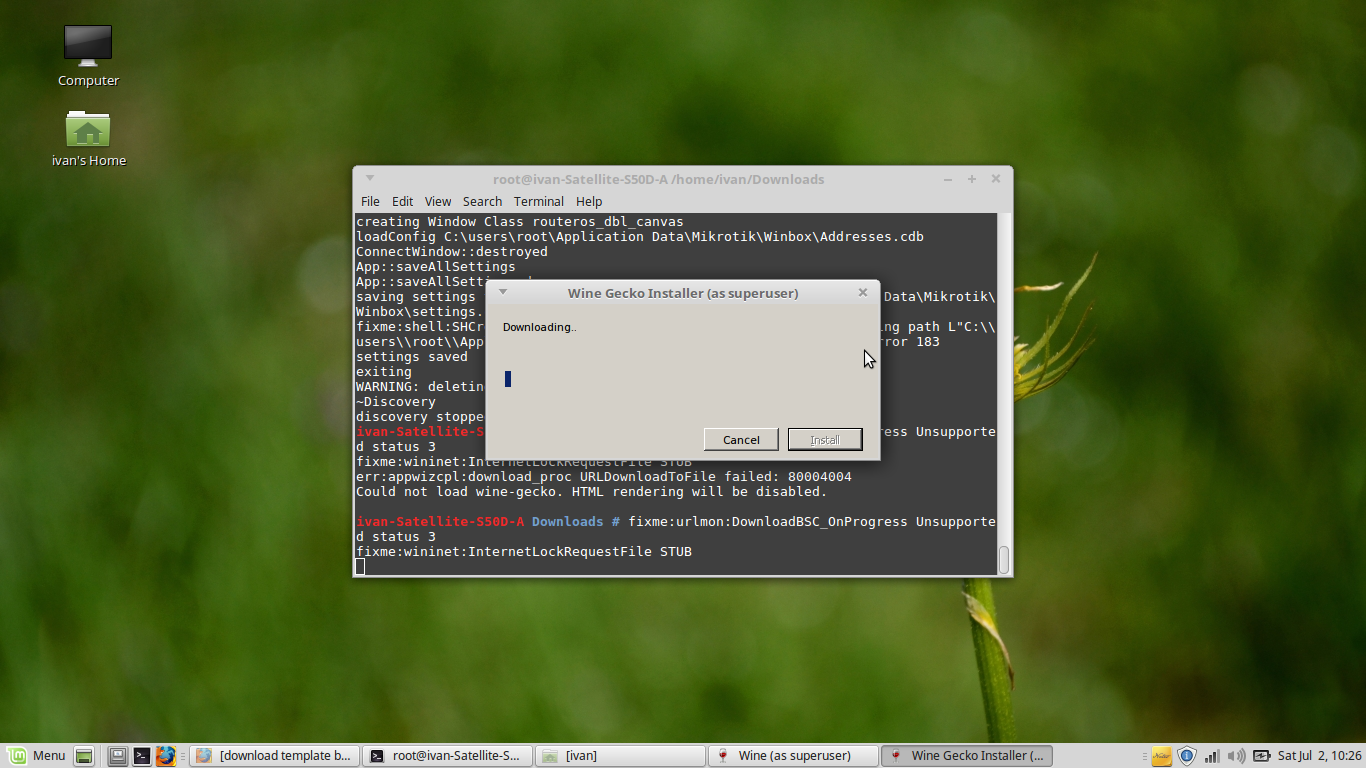1366x768 pixels.
Task: Switch to root@ivan-Satellite terminal taskbar entry
Action: [x=445, y=756]
